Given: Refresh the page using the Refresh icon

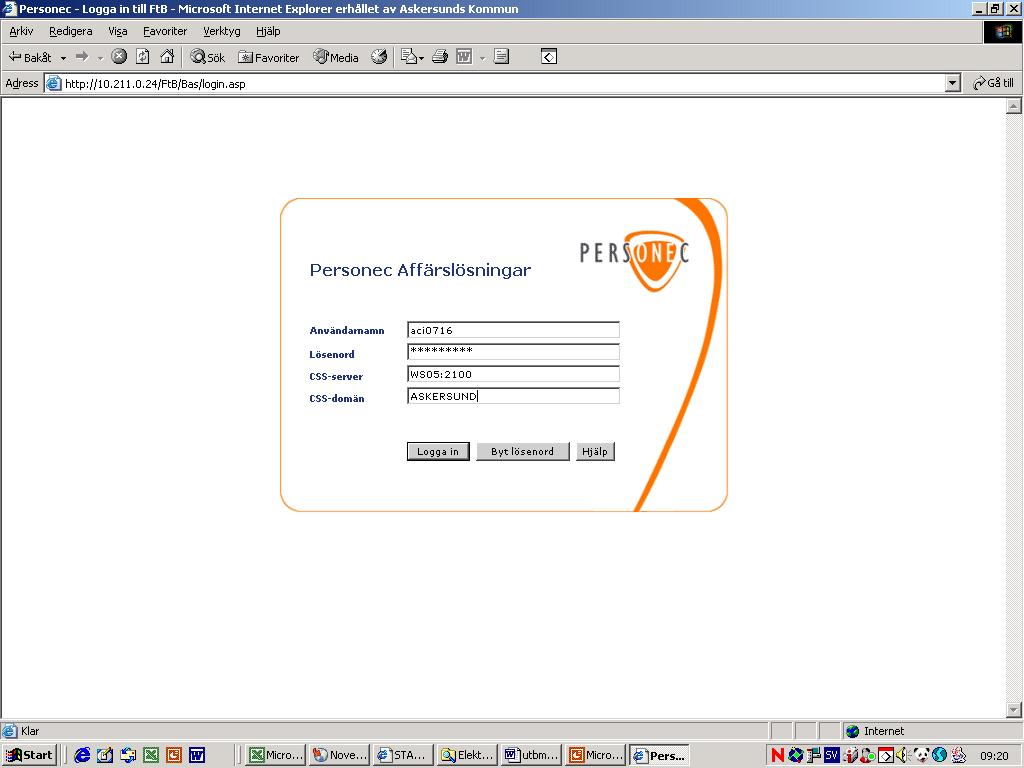Looking at the screenshot, I should 143,57.
